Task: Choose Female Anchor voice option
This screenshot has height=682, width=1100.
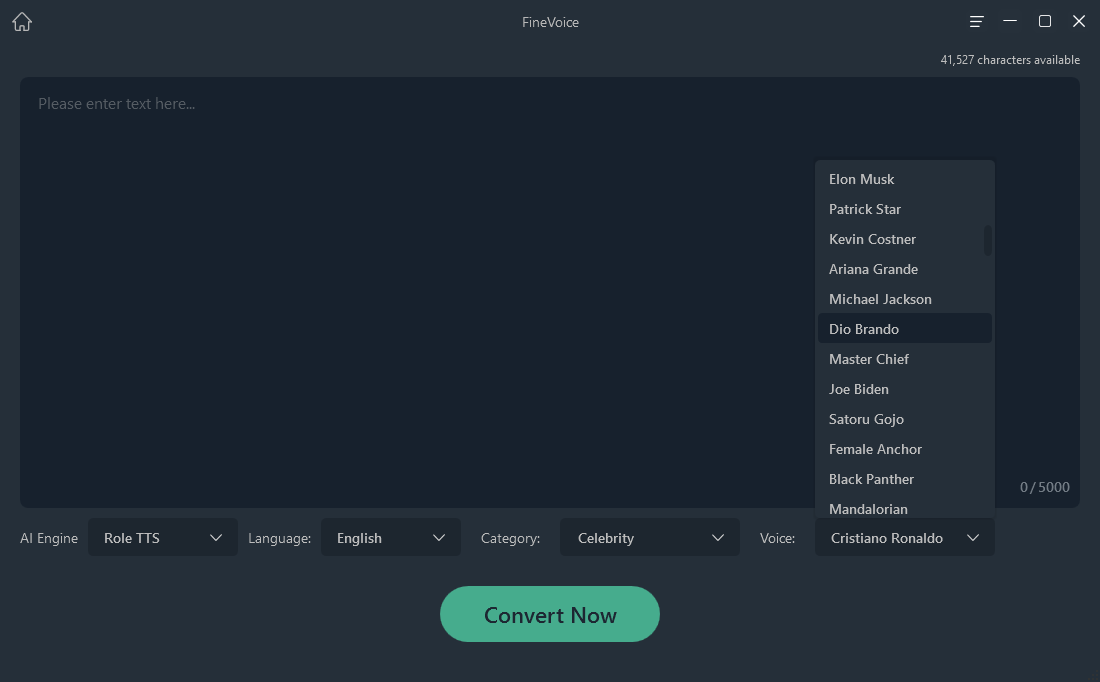Action: point(904,450)
